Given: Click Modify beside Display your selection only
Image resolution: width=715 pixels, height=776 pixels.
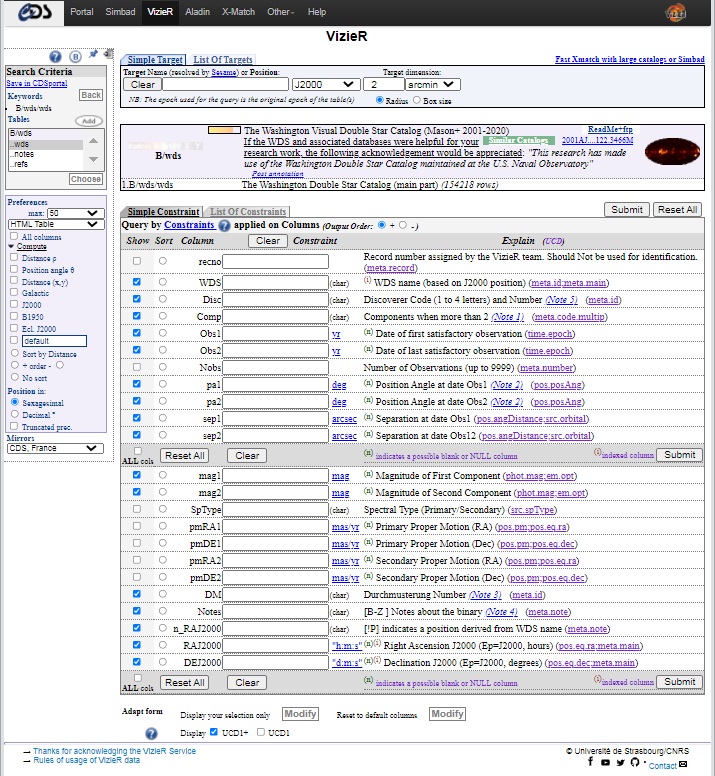Looking at the screenshot, I should (x=300, y=714).
